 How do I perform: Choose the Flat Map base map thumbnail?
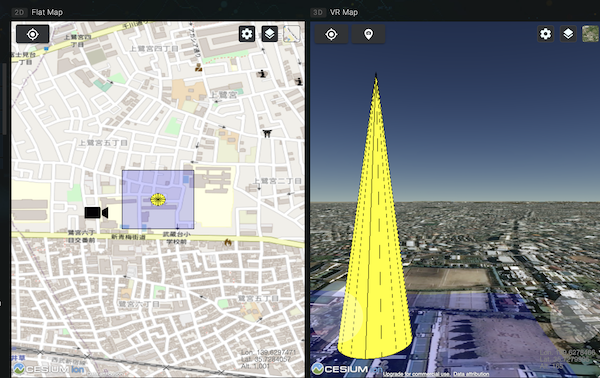pos(292,34)
